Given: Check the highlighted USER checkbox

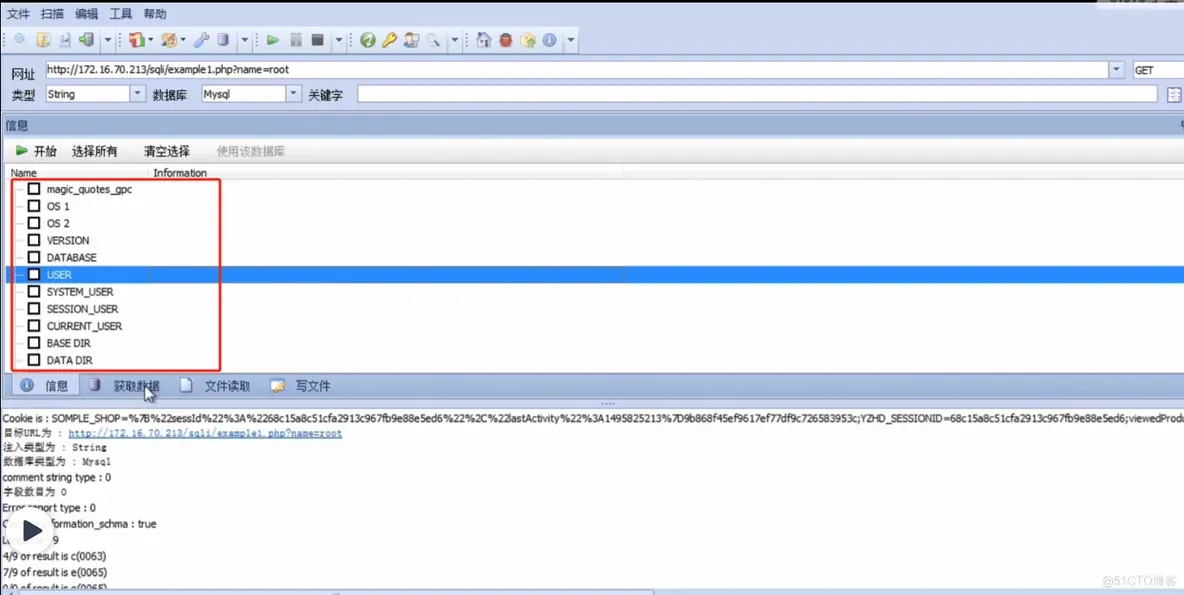Looking at the screenshot, I should point(34,275).
